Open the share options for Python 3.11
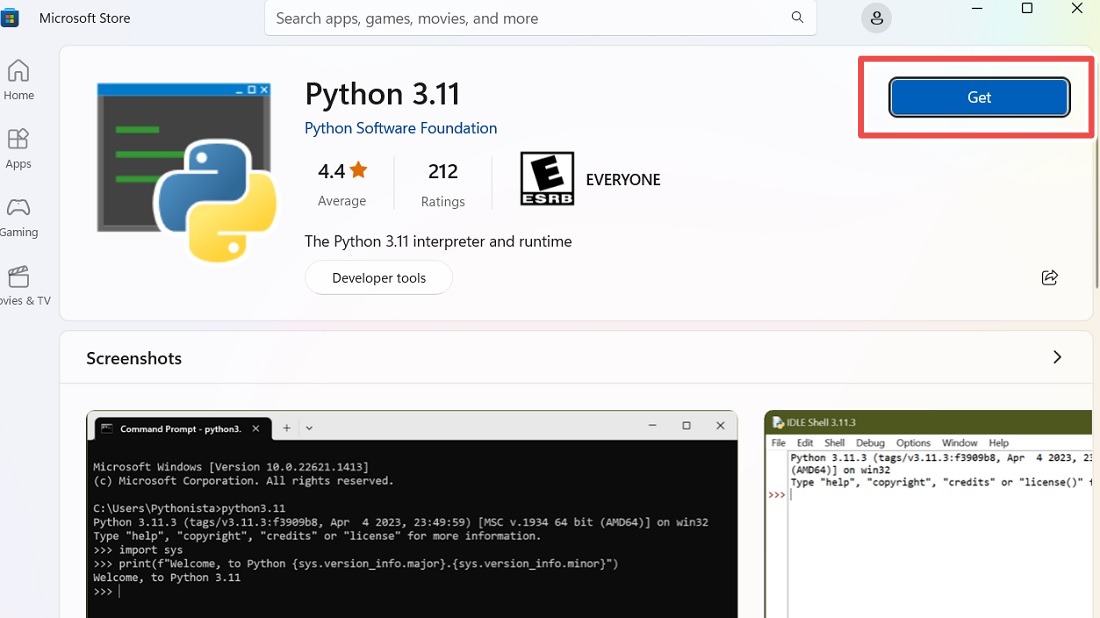The height and width of the screenshot is (618, 1100). click(1049, 277)
